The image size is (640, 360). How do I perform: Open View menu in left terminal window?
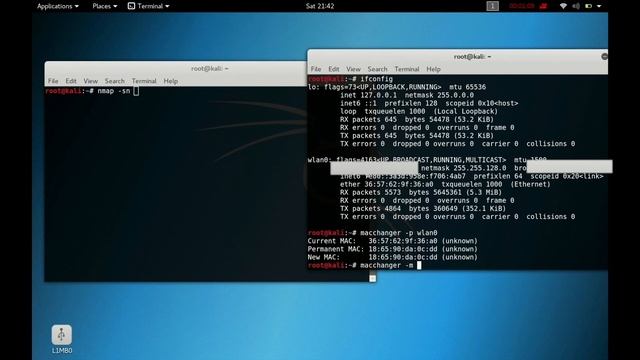click(x=91, y=81)
